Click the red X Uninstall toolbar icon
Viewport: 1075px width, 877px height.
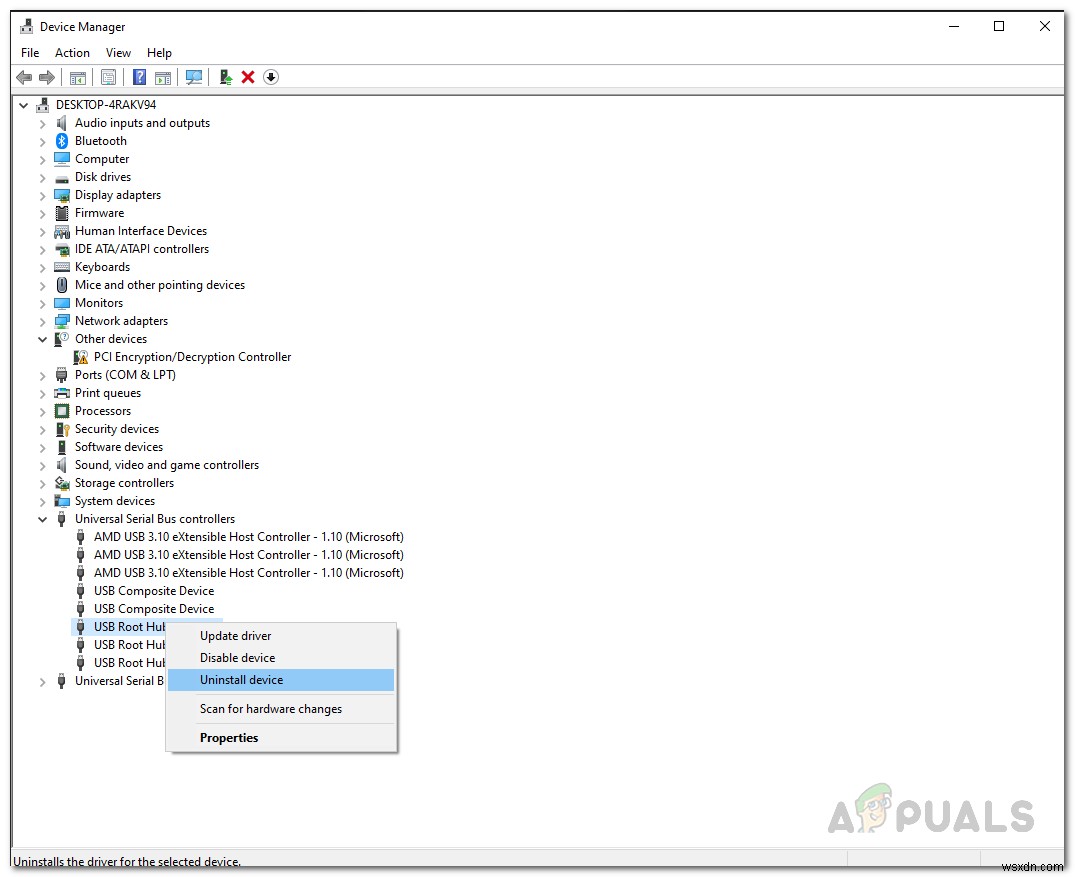tap(248, 77)
